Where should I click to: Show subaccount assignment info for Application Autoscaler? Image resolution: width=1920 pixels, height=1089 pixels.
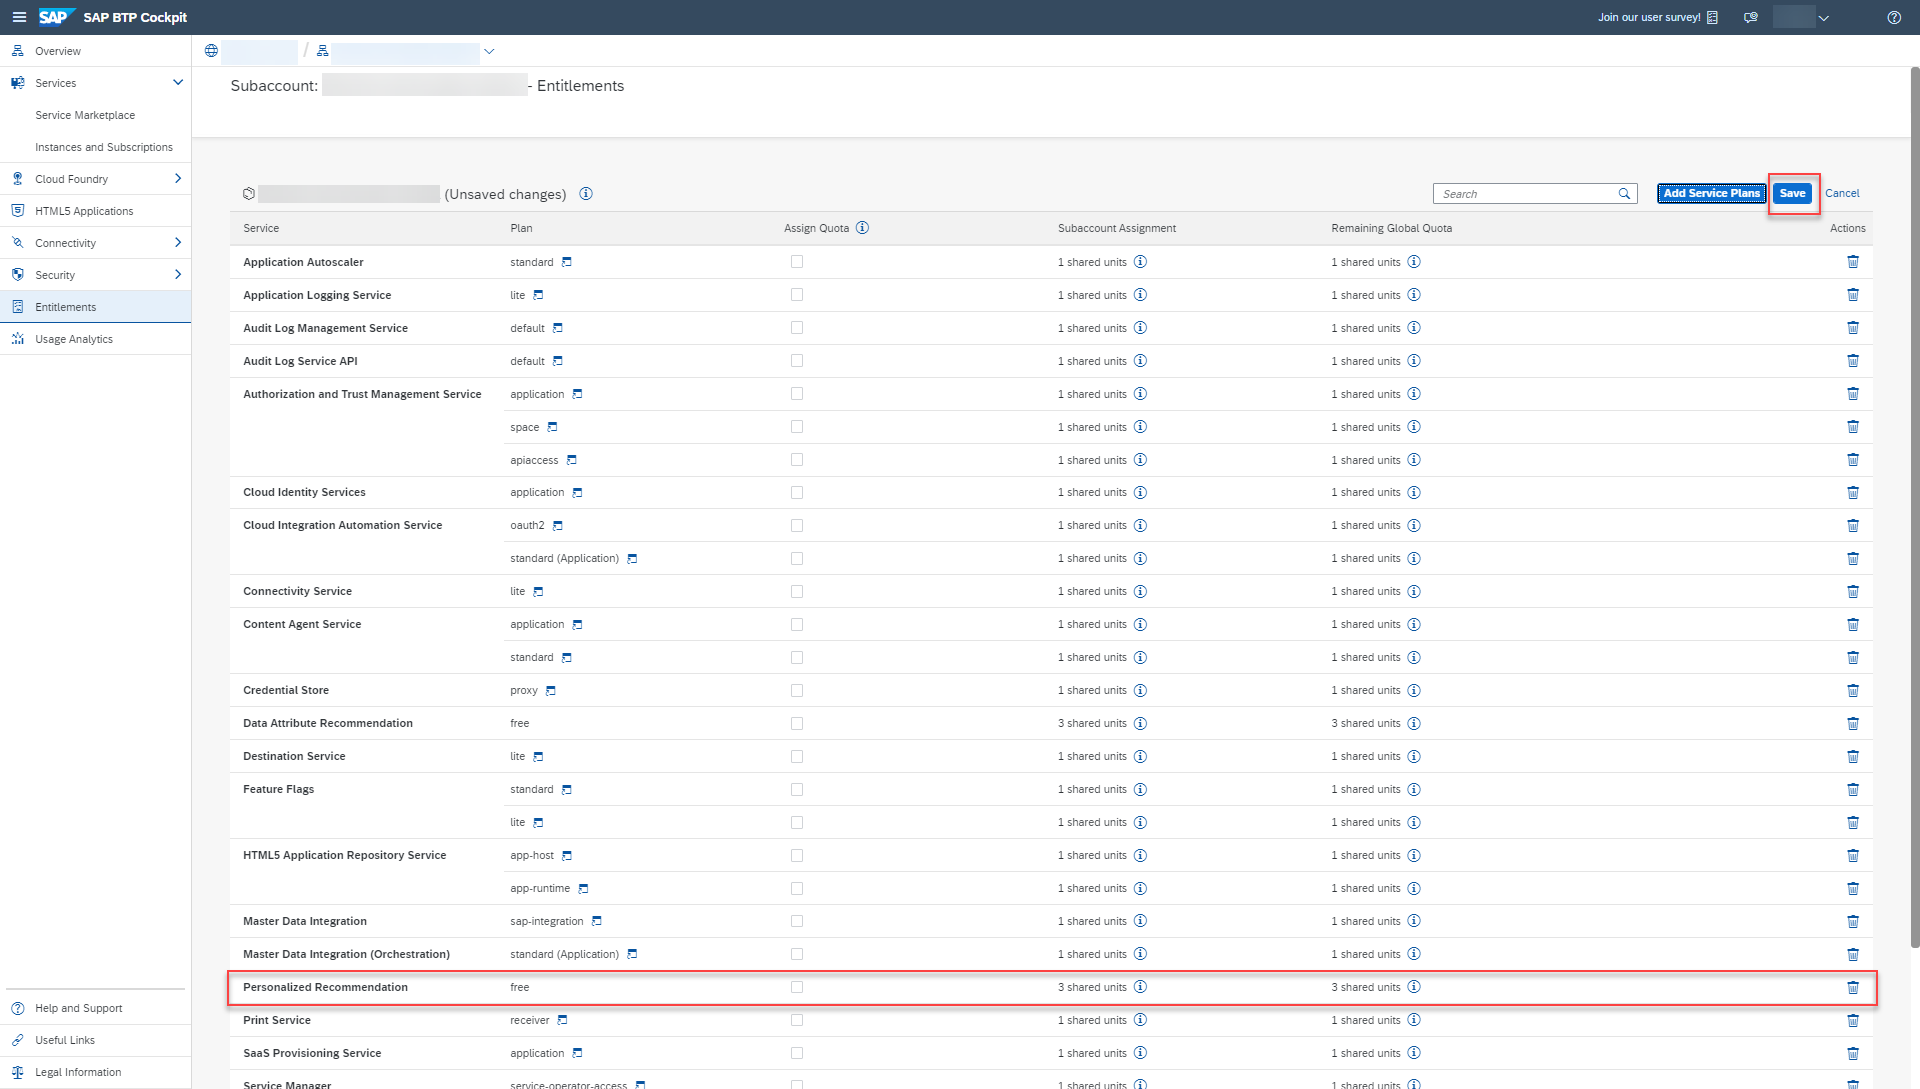(1140, 262)
